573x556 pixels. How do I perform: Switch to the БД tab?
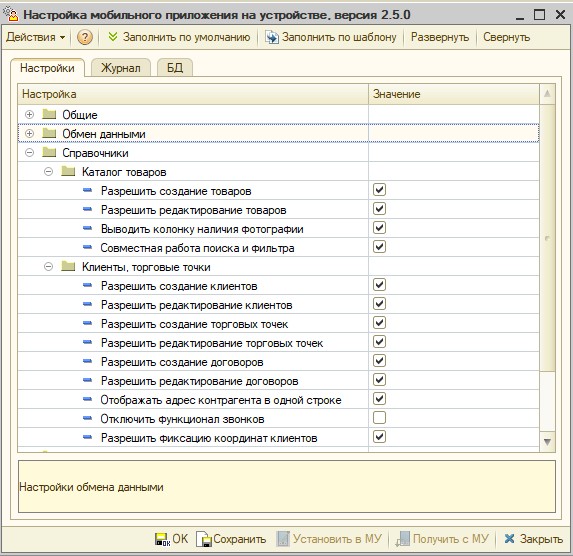175,68
